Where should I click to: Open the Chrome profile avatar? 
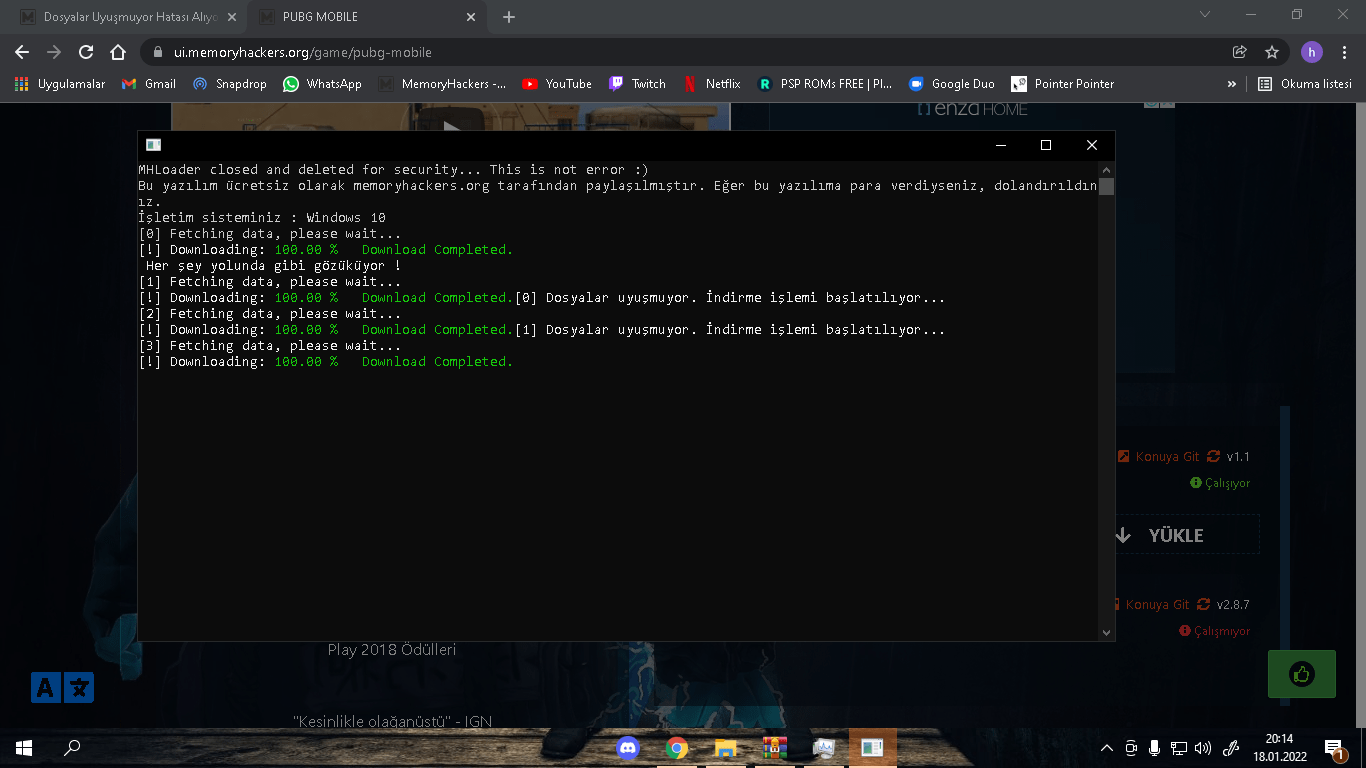1311,52
